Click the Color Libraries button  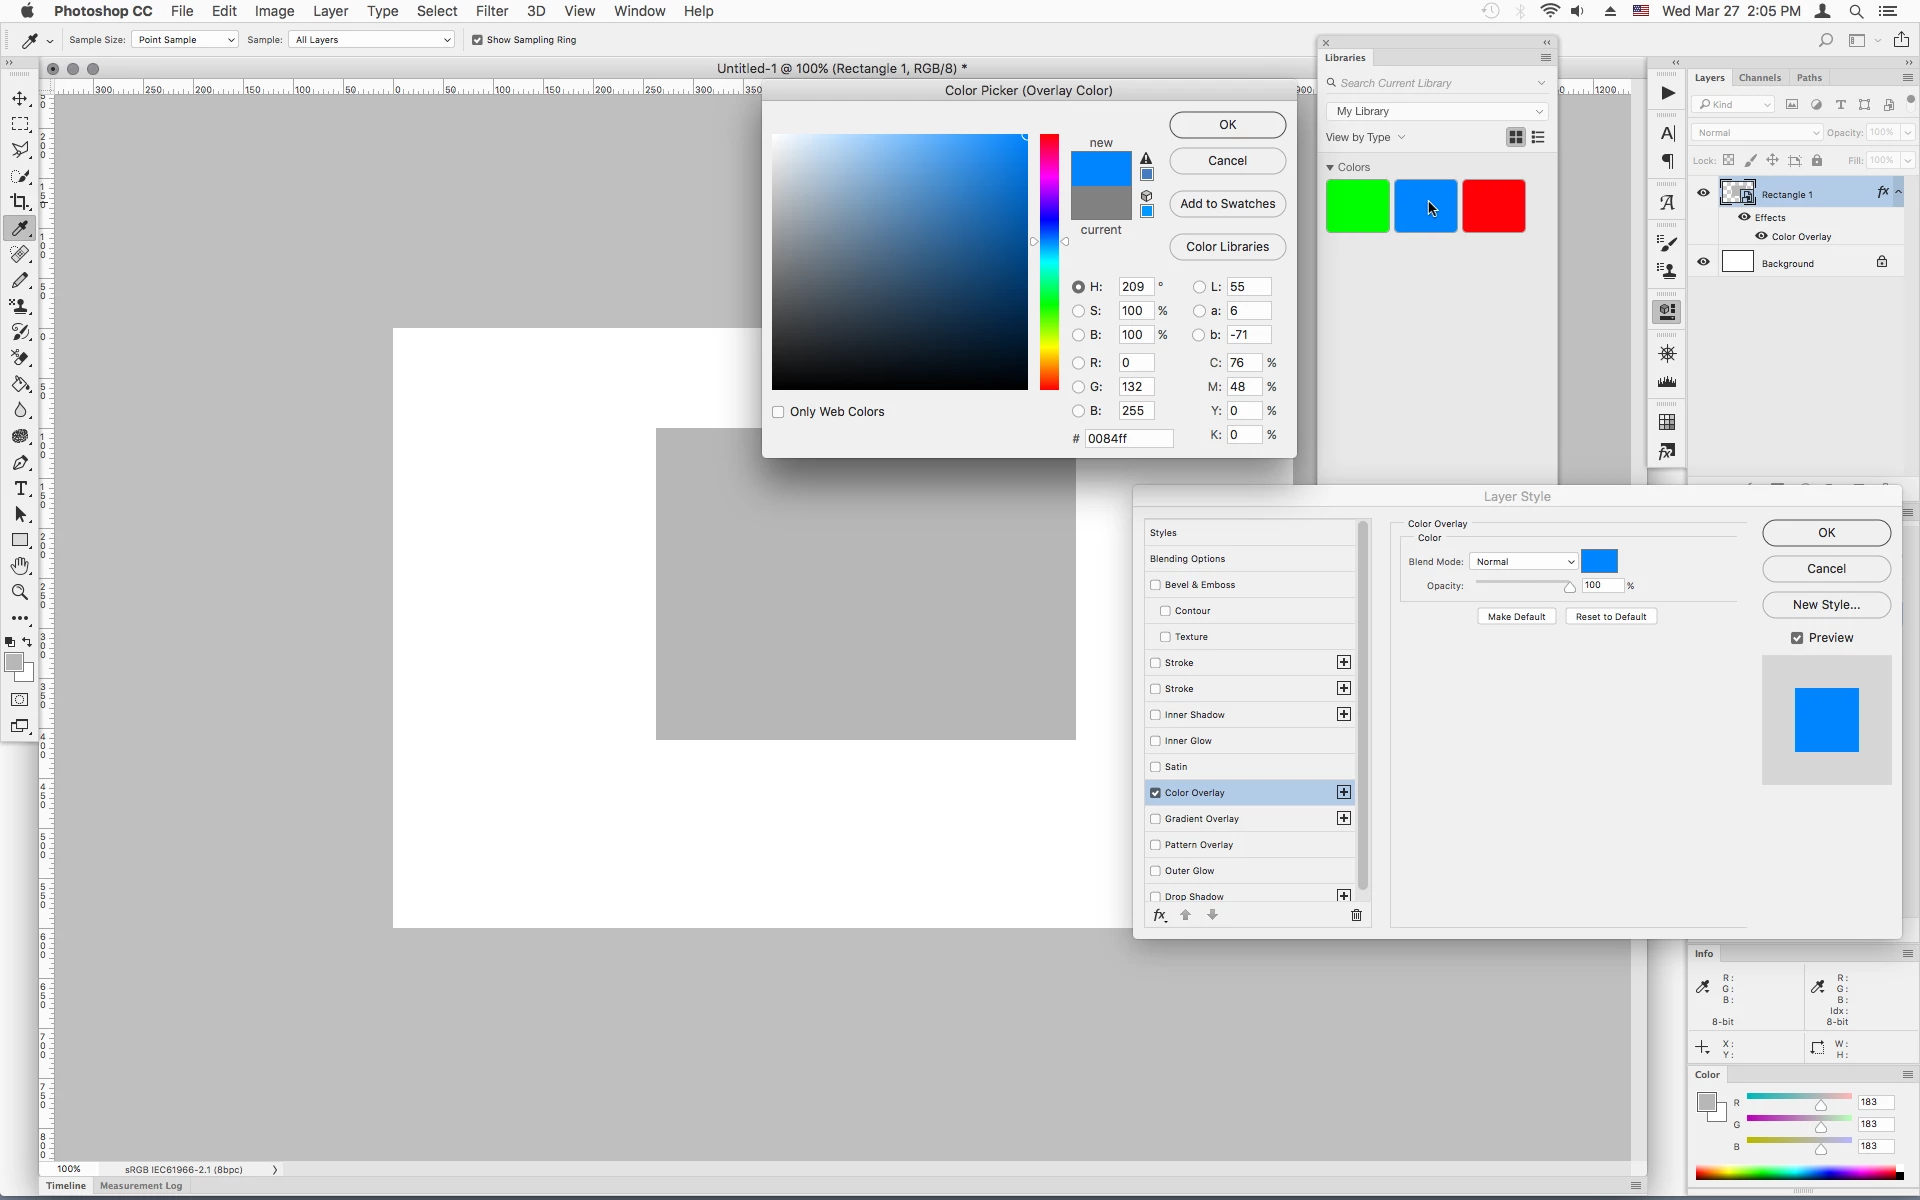(x=1227, y=247)
